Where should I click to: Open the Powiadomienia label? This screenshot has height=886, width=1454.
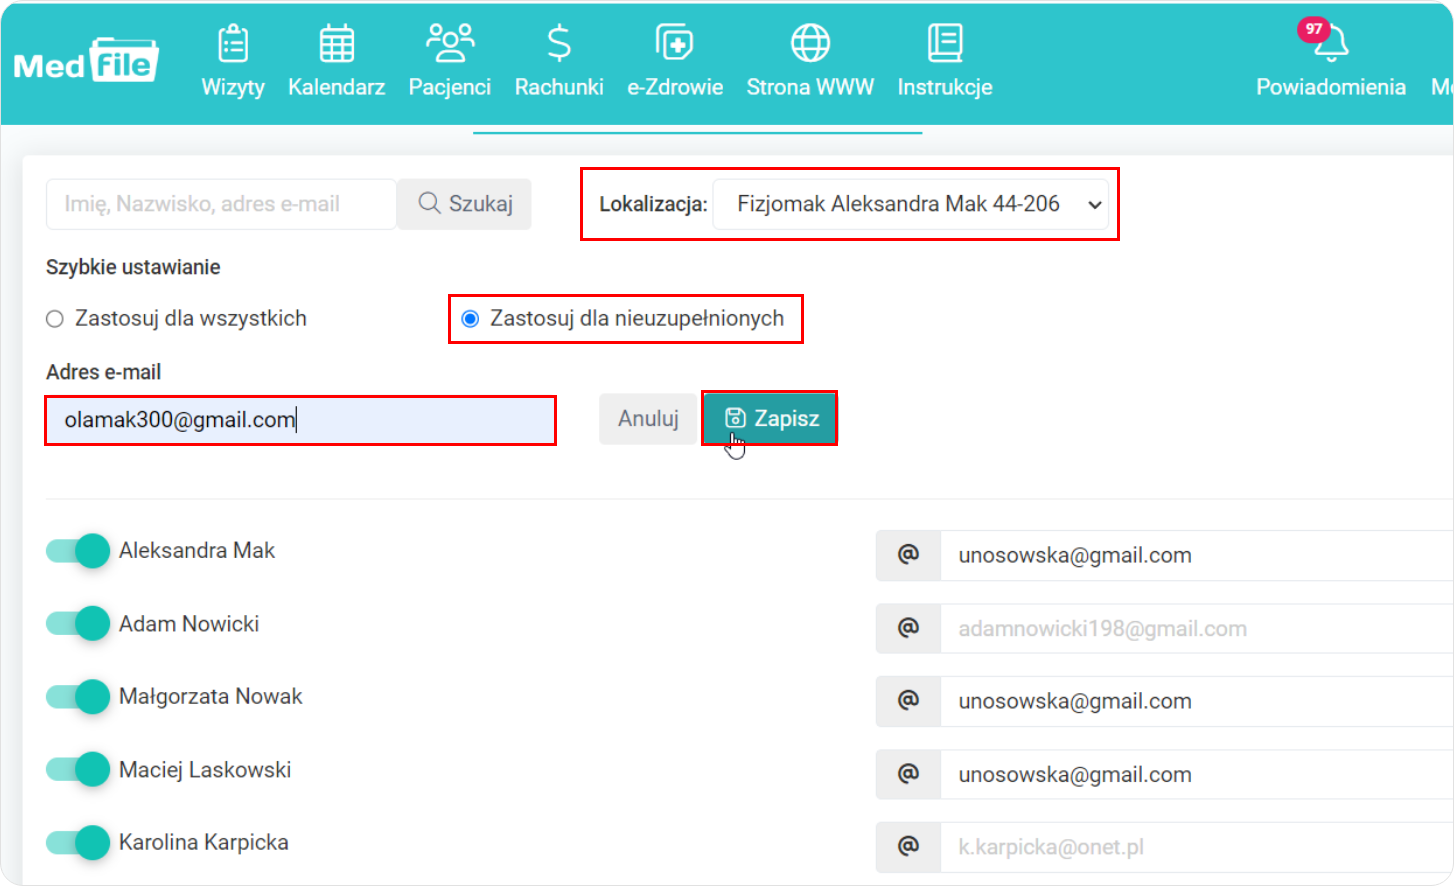click(x=1331, y=88)
